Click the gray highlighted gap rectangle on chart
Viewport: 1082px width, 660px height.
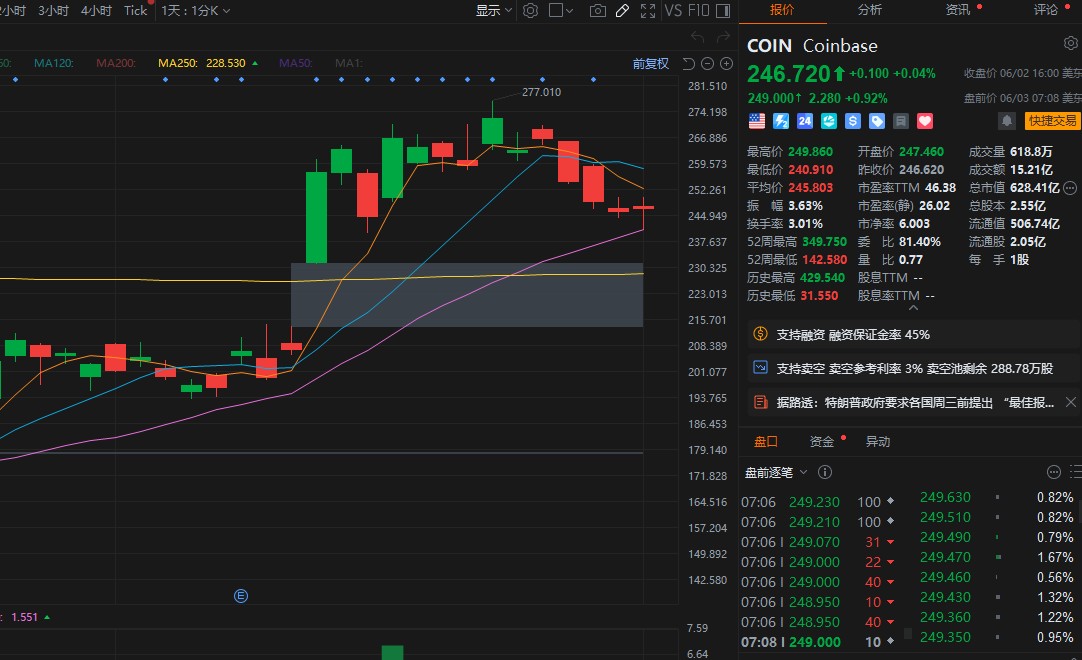click(x=467, y=295)
